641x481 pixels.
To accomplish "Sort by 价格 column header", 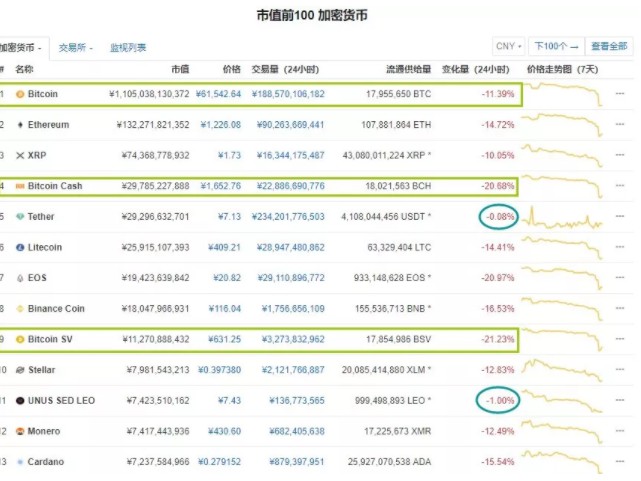I will coord(232,69).
